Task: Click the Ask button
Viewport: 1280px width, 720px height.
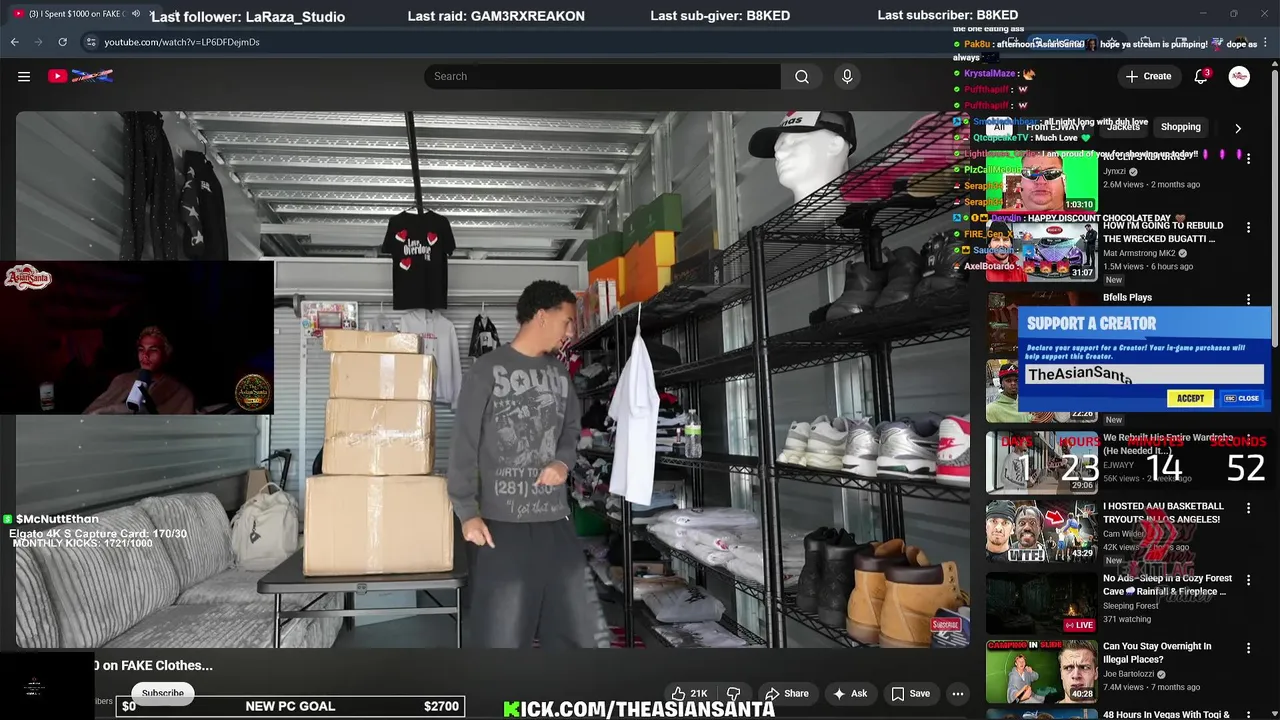Action: click(x=849, y=693)
